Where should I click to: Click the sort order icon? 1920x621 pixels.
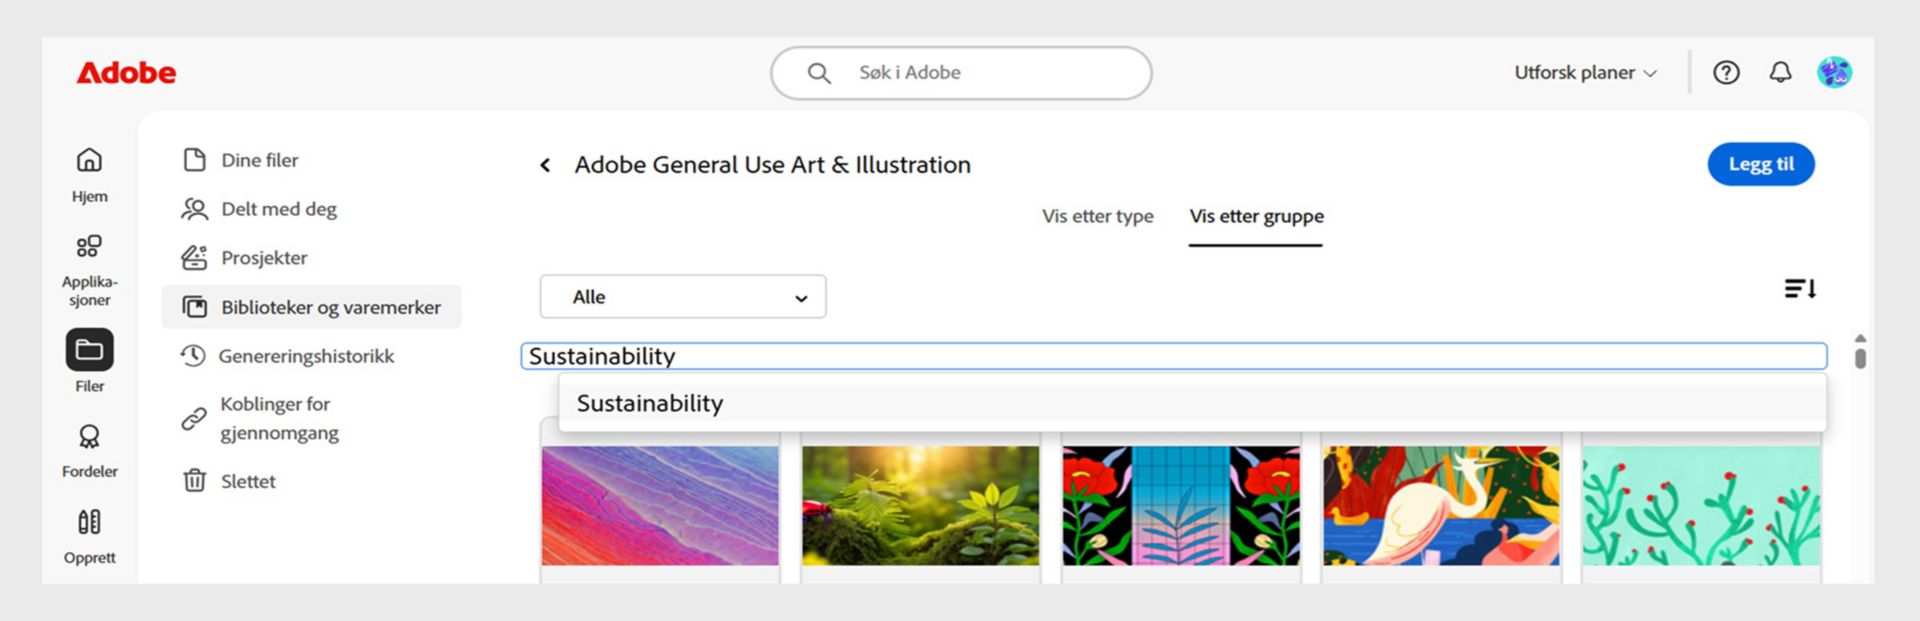[x=1799, y=289]
